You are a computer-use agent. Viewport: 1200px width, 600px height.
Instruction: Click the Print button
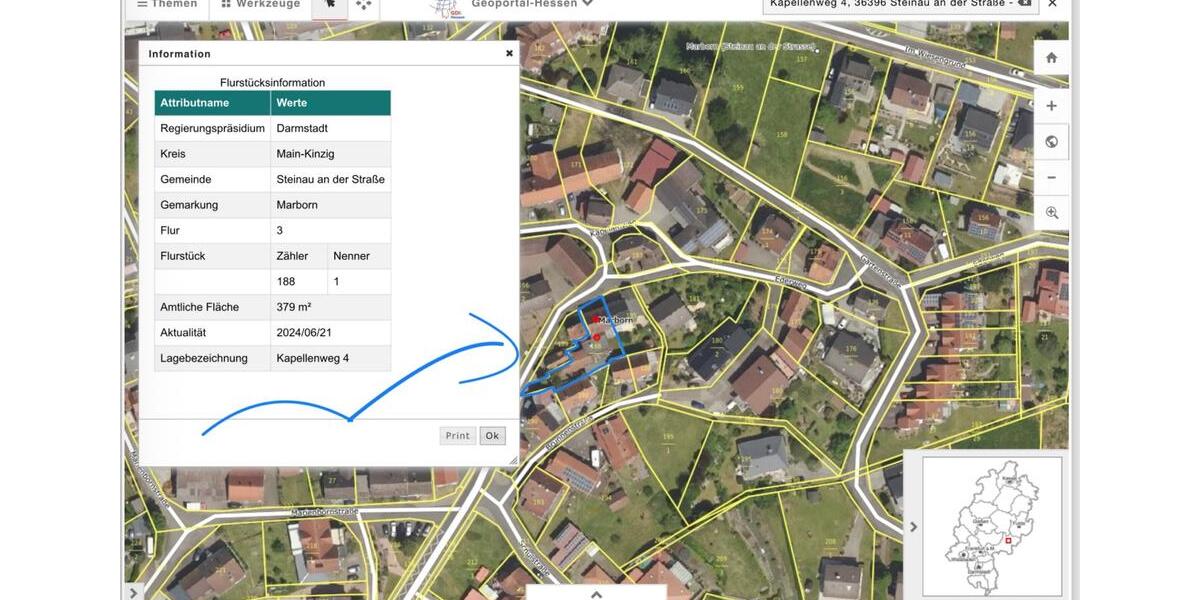pos(458,436)
